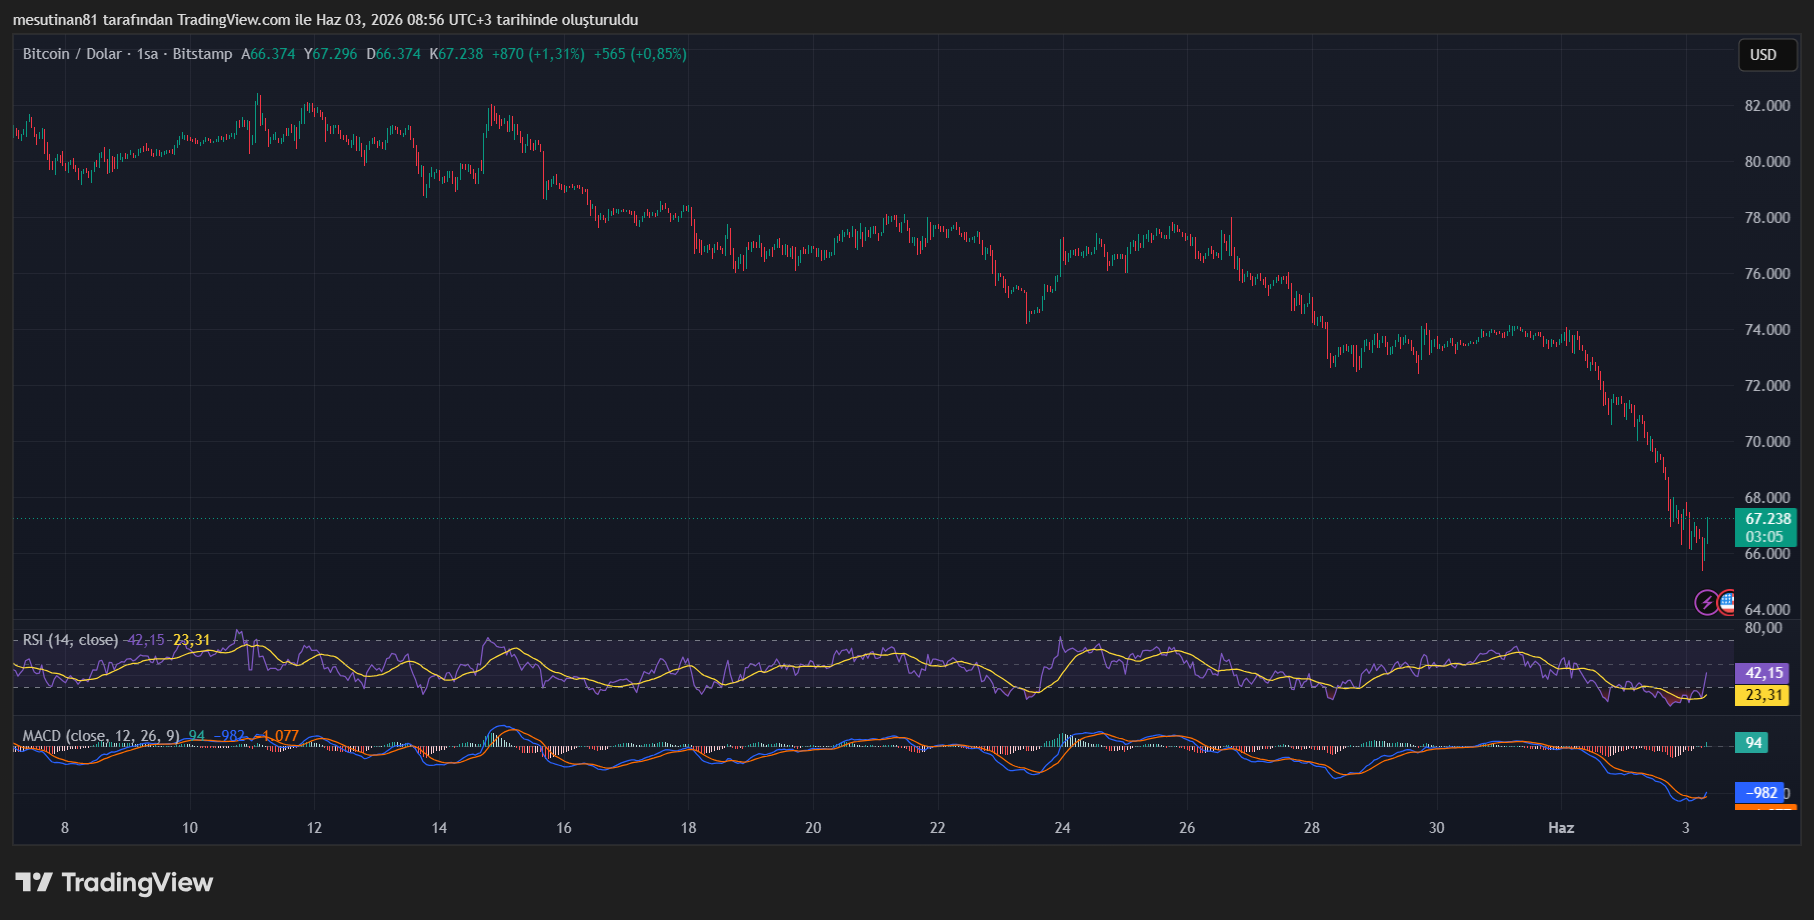Click the 76.000 price scale label
Image resolution: width=1814 pixels, height=920 pixels.
pyautogui.click(x=1767, y=274)
